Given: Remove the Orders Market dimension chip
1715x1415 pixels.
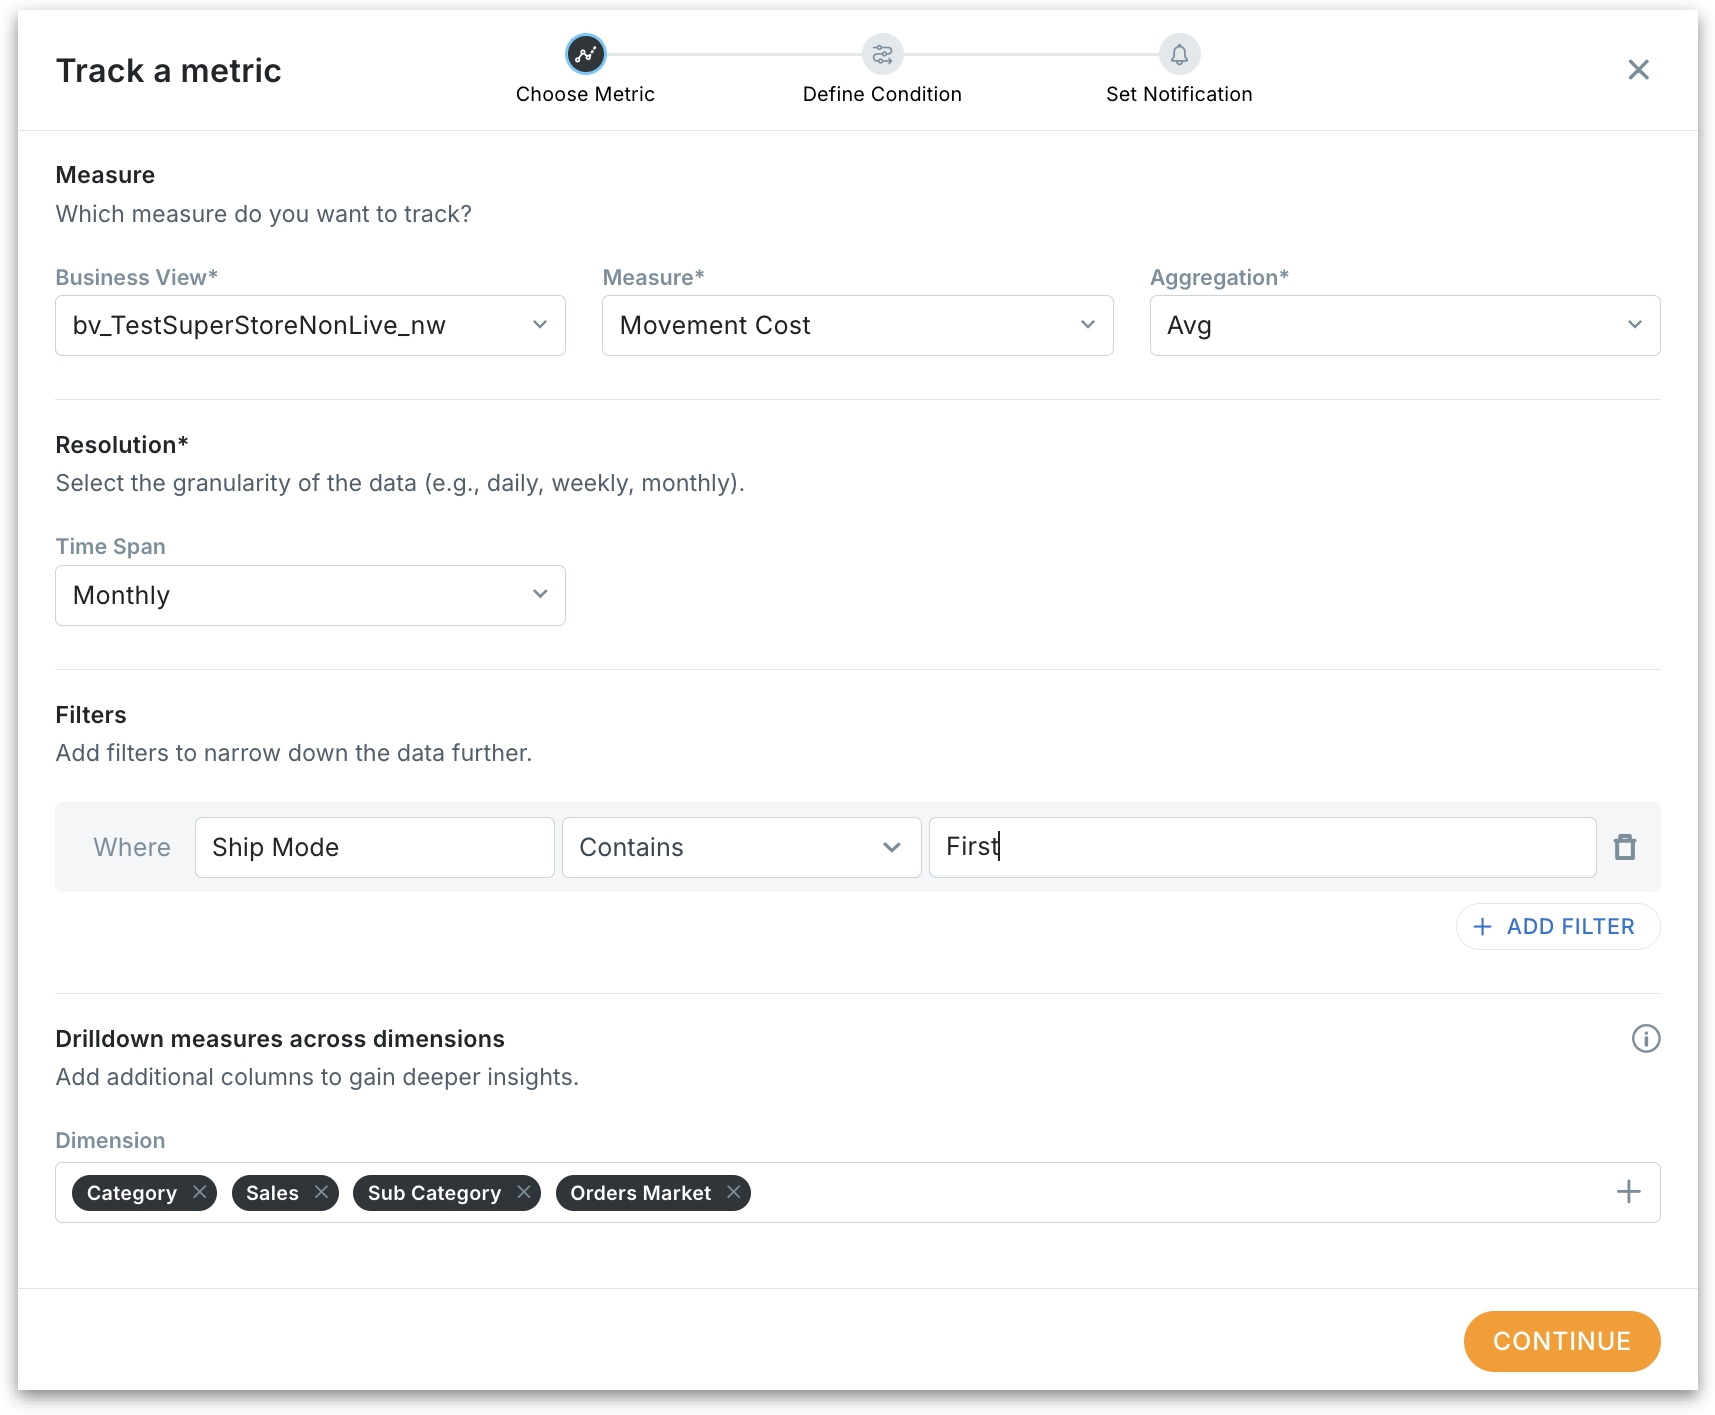Looking at the screenshot, I should (734, 1192).
